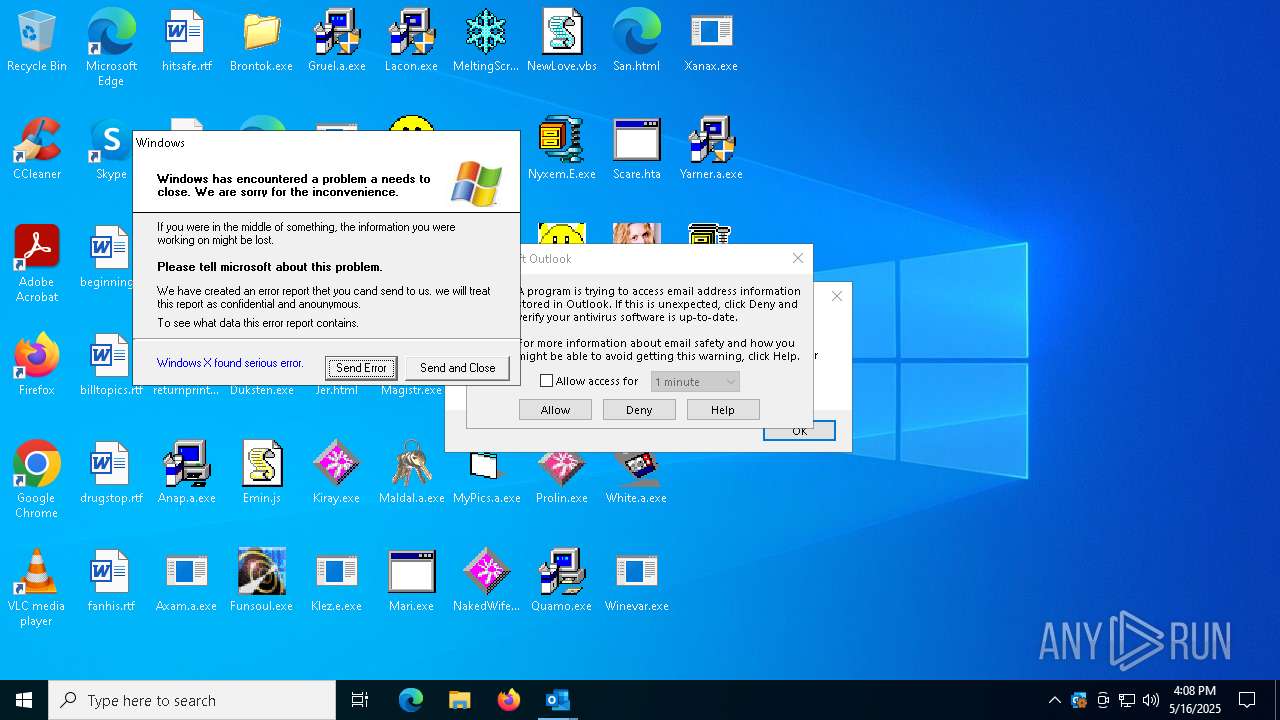Screen dimensions: 1280x720
Task: Select fanhis.rtf document icon
Action: pos(111,581)
